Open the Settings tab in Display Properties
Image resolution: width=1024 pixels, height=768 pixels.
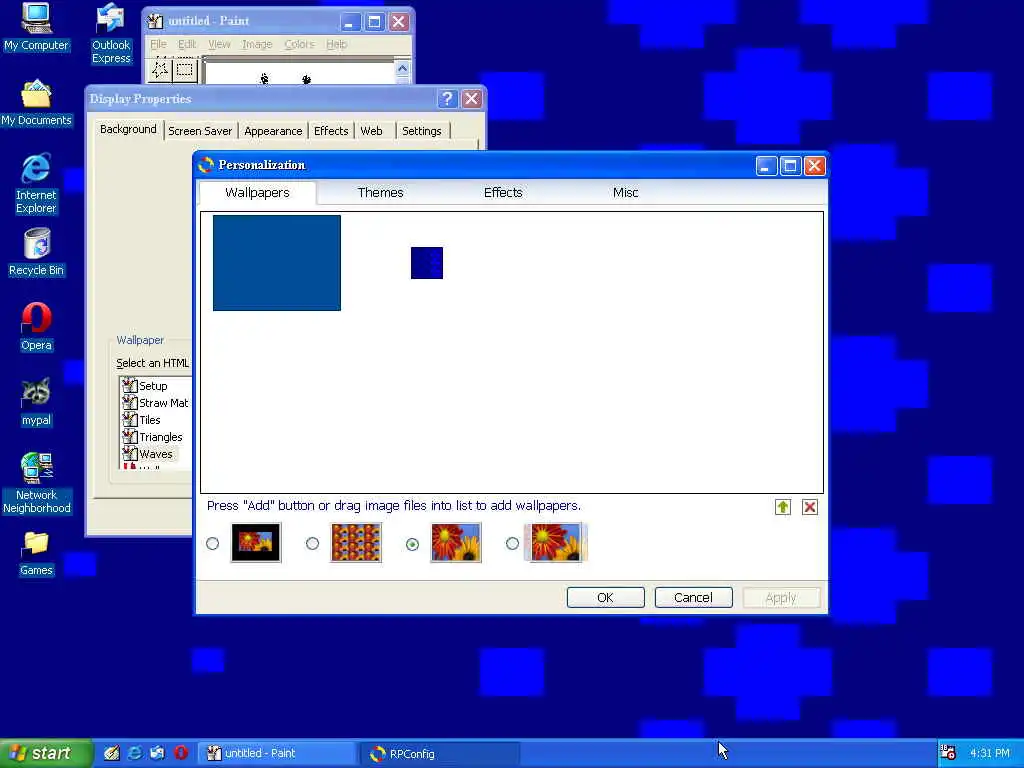tap(421, 131)
